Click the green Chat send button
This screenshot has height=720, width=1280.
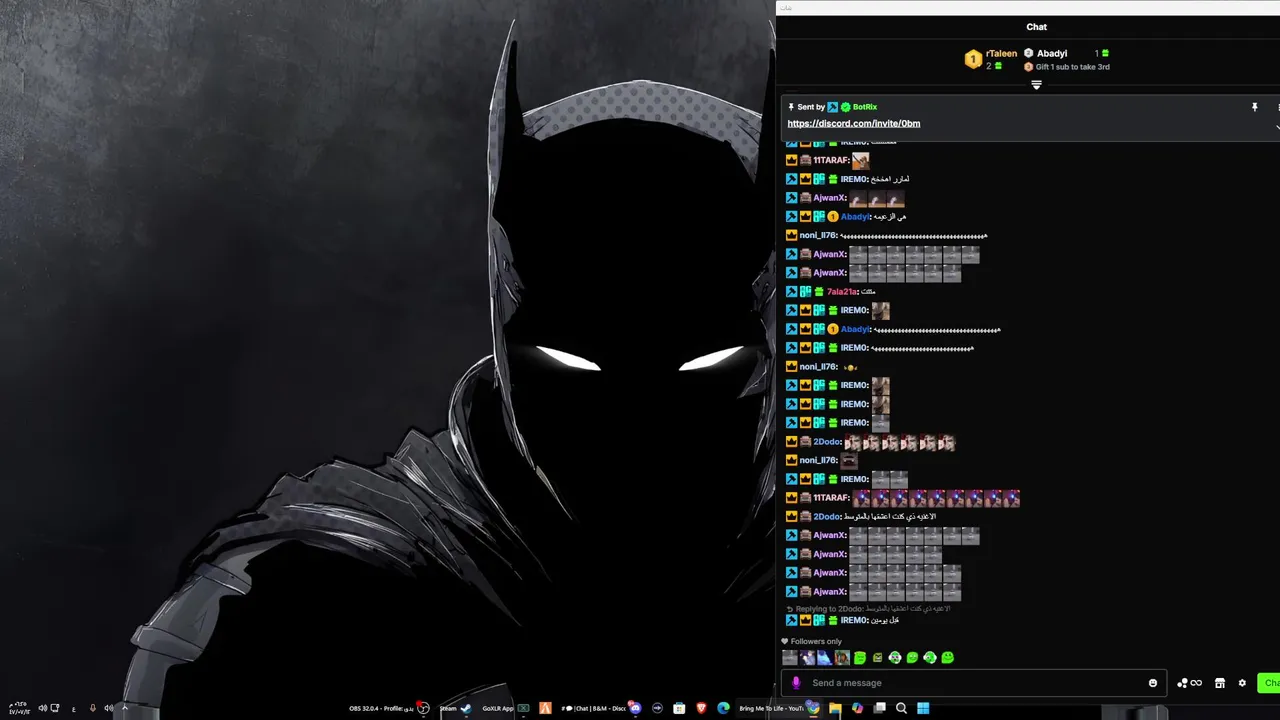(x=1268, y=683)
